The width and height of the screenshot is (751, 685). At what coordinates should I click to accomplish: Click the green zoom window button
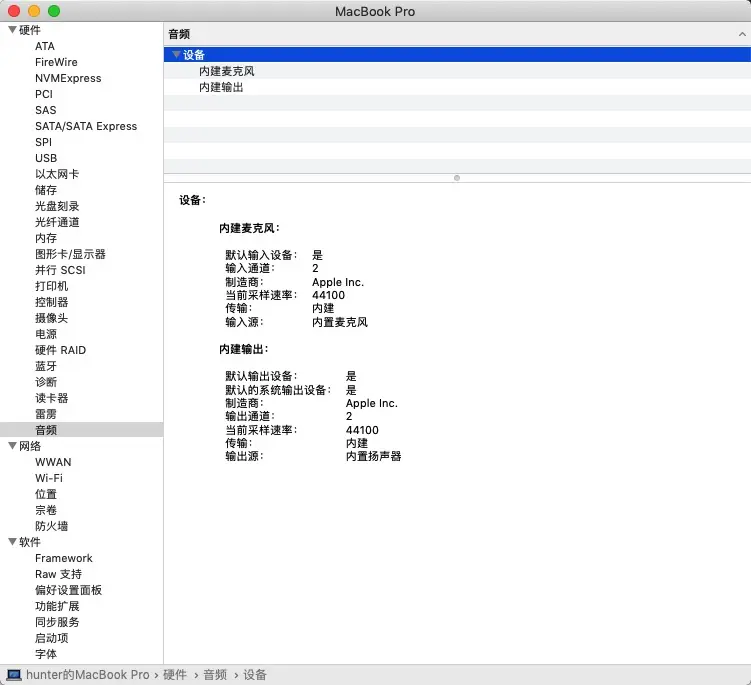point(54,11)
